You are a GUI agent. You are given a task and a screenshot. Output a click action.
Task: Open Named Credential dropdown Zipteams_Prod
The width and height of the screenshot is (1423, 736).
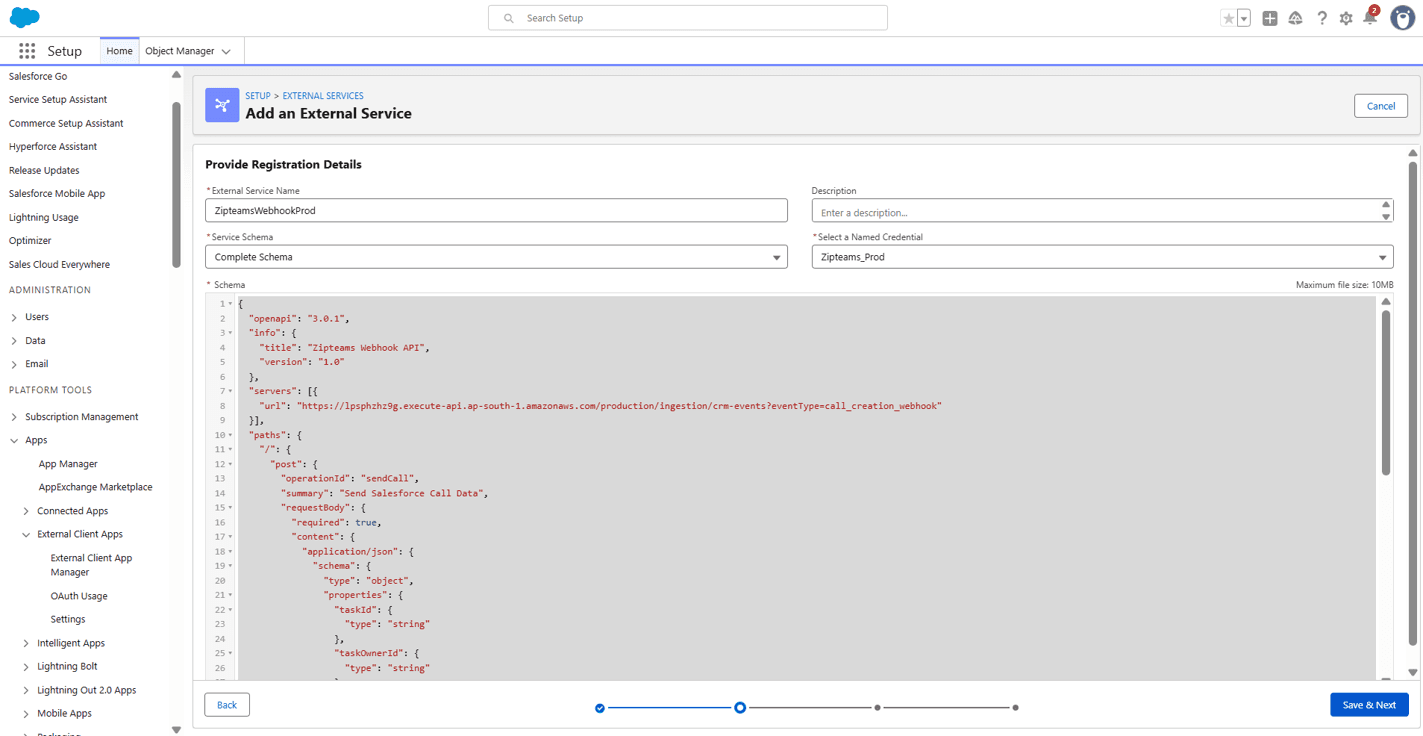pyautogui.click(x=1102, y=257)
